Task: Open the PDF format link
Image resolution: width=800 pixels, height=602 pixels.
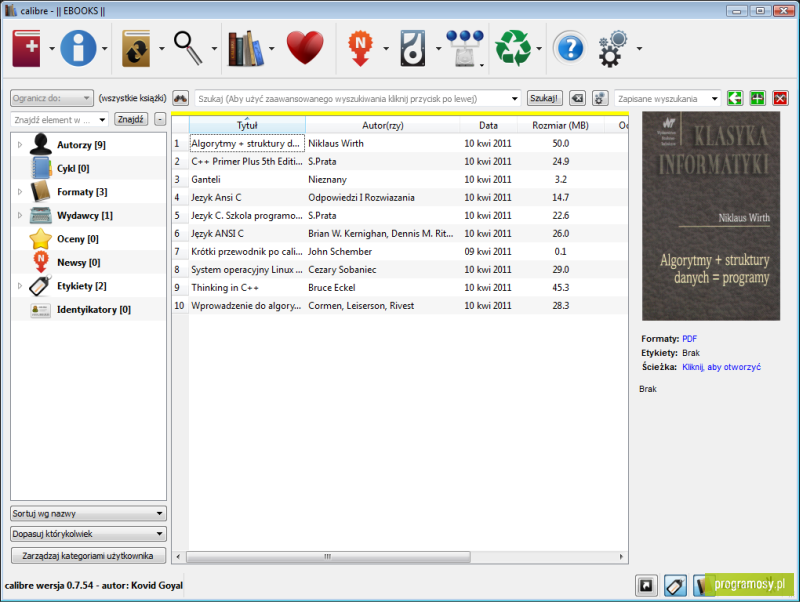Action: click(689, 339)
